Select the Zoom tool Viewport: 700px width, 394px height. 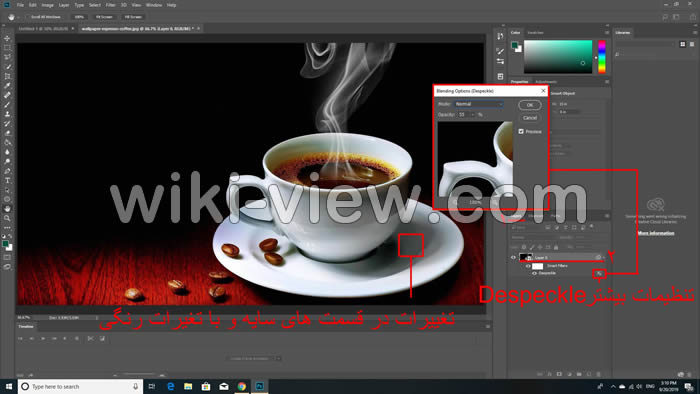[7, 218]
